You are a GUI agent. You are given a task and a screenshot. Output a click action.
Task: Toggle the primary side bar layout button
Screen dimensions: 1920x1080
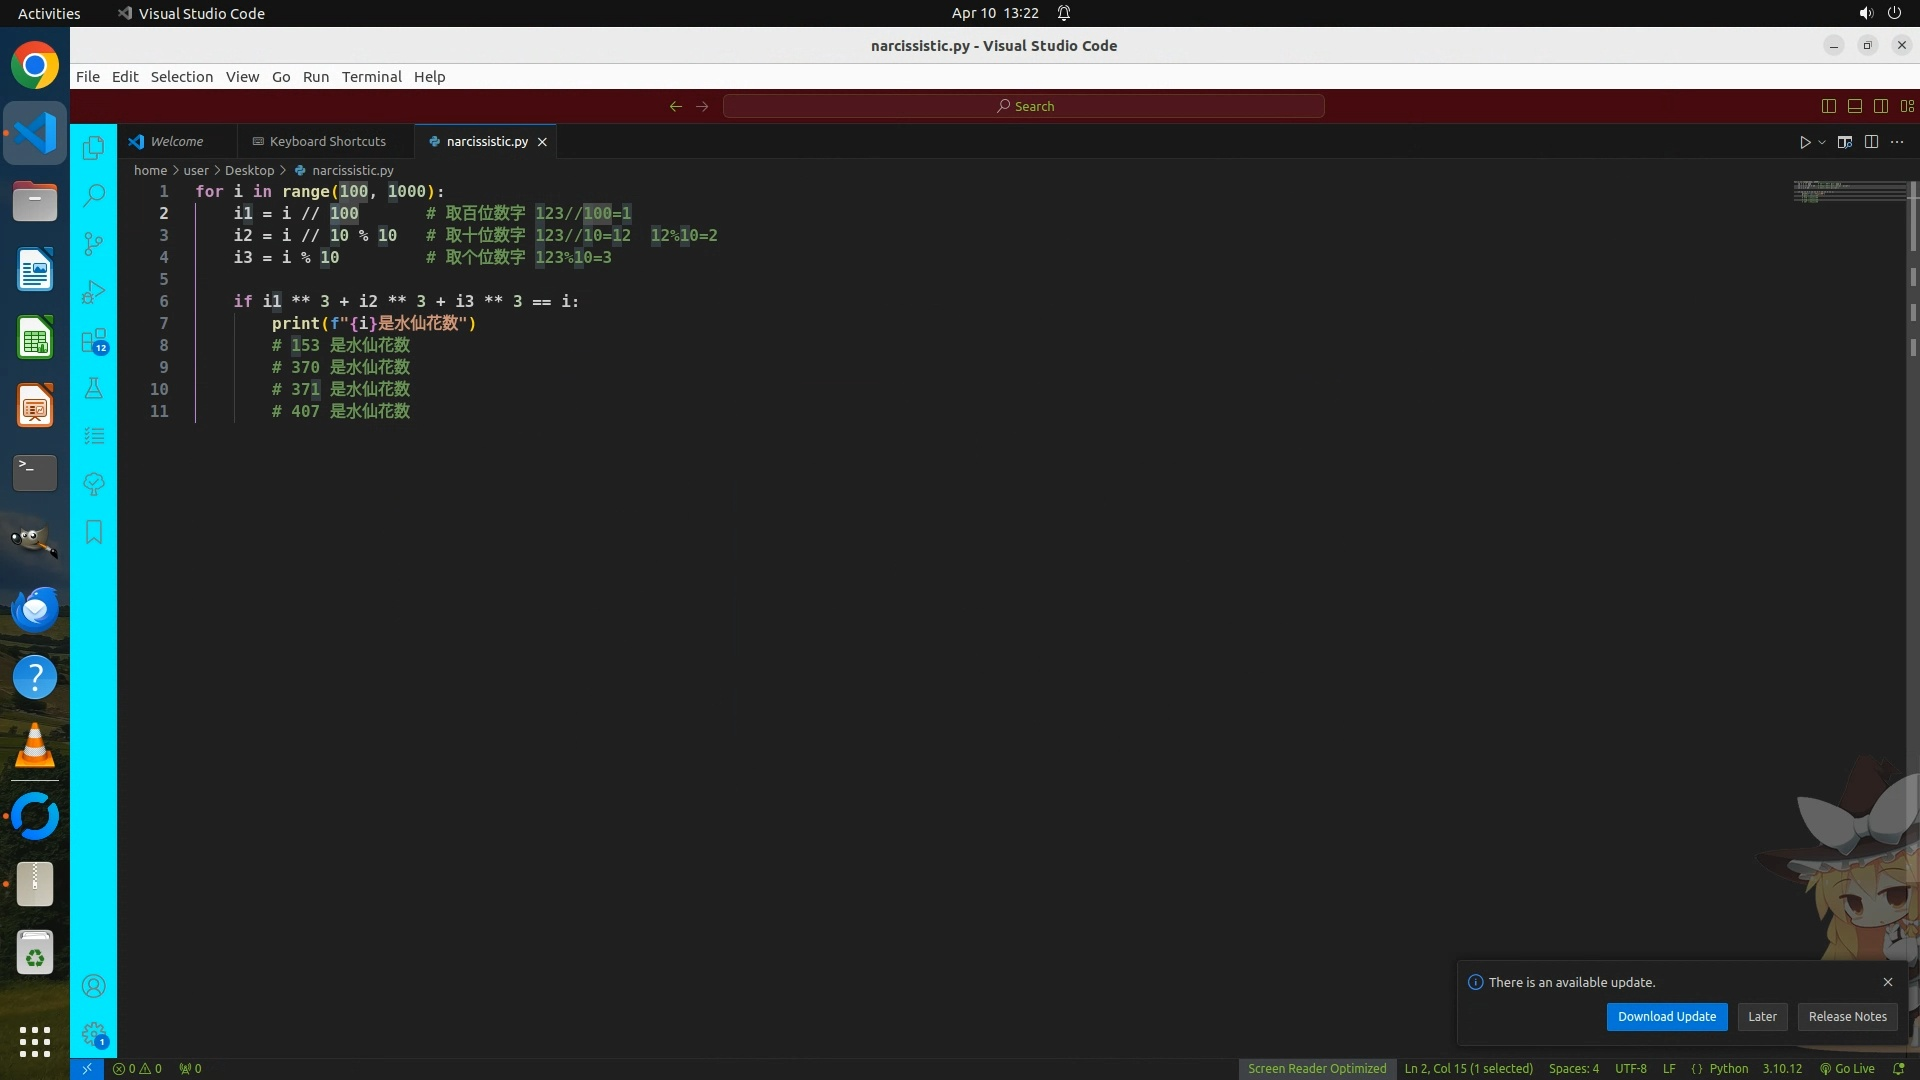pos(1829,106)
